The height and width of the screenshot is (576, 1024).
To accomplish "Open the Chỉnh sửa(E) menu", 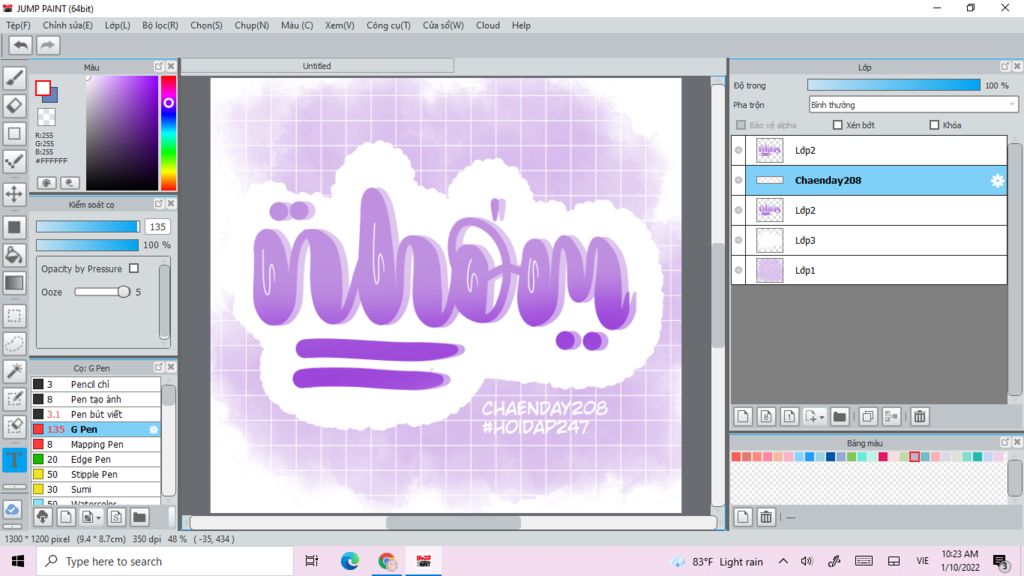I will (67, 25).
